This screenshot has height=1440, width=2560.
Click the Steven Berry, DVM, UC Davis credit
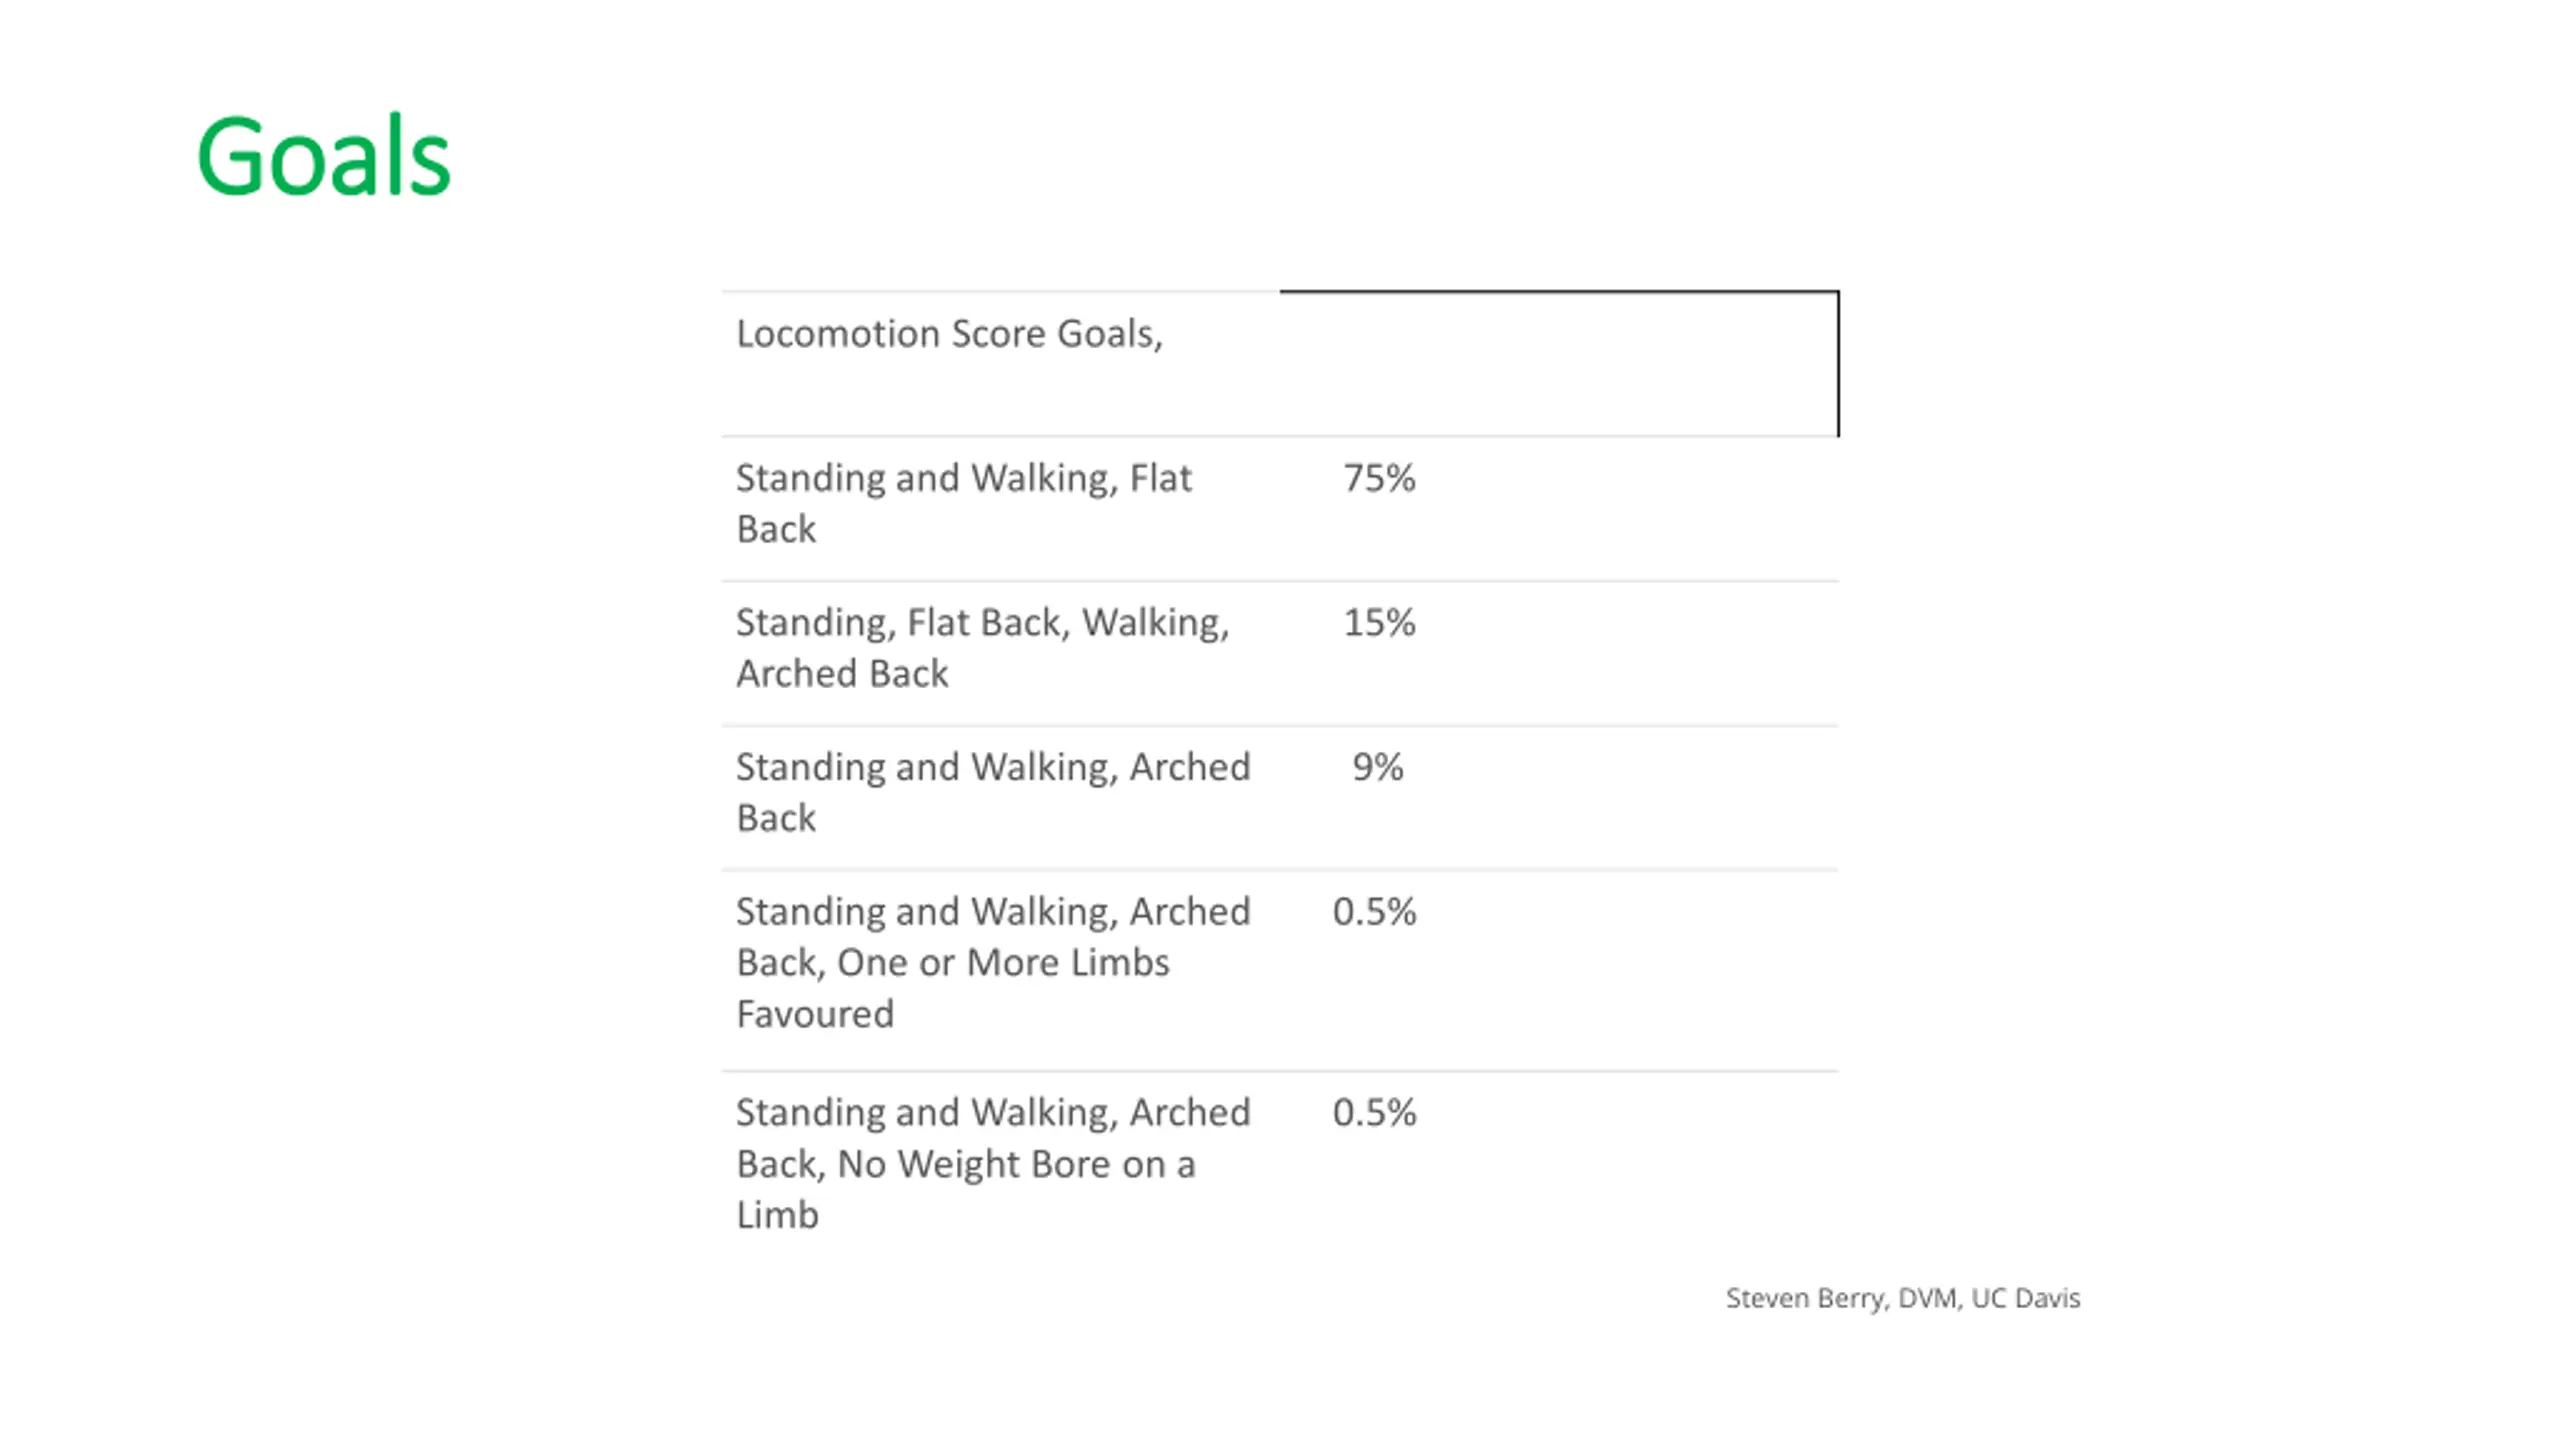(x=1903, y=1298)
